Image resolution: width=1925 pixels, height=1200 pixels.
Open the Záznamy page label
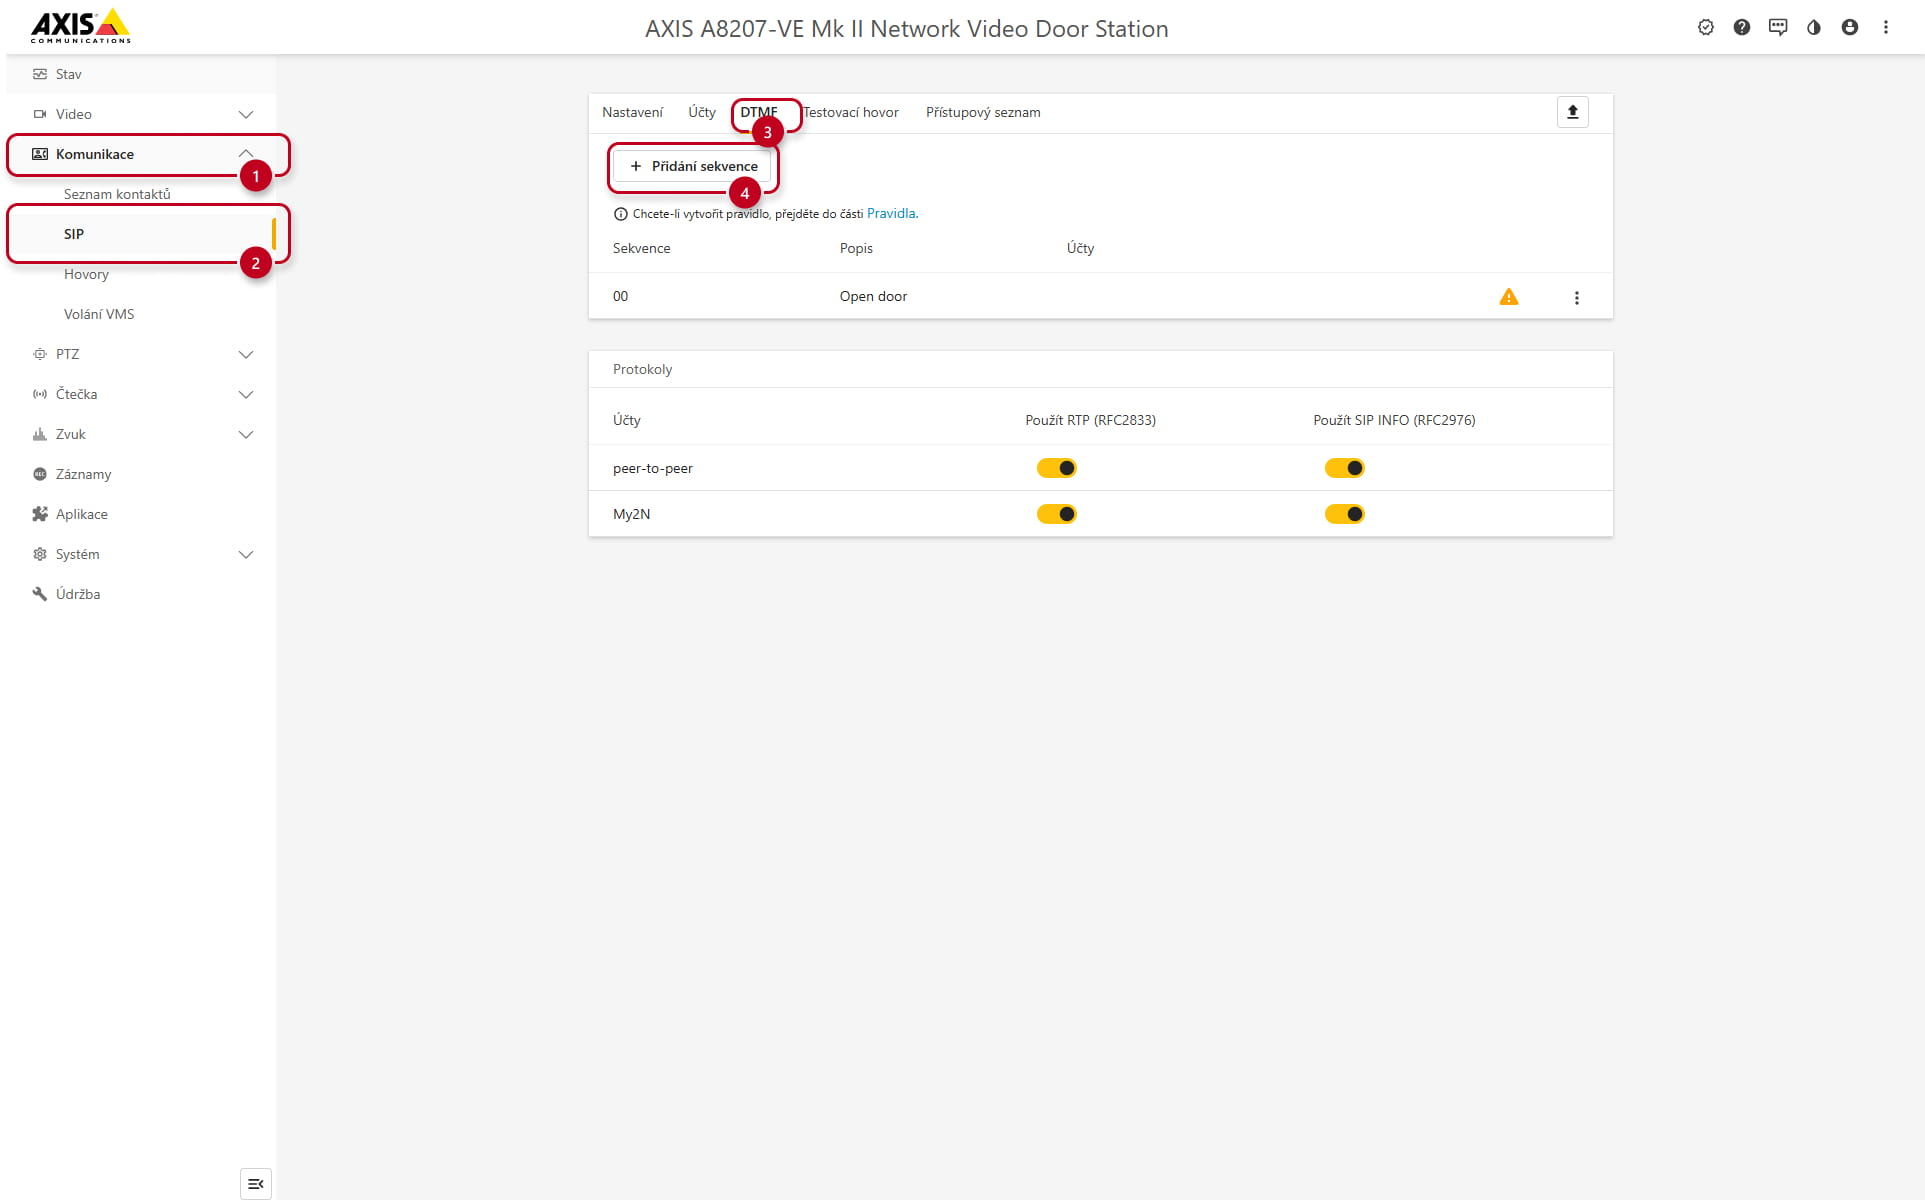[x=83, y=474]
